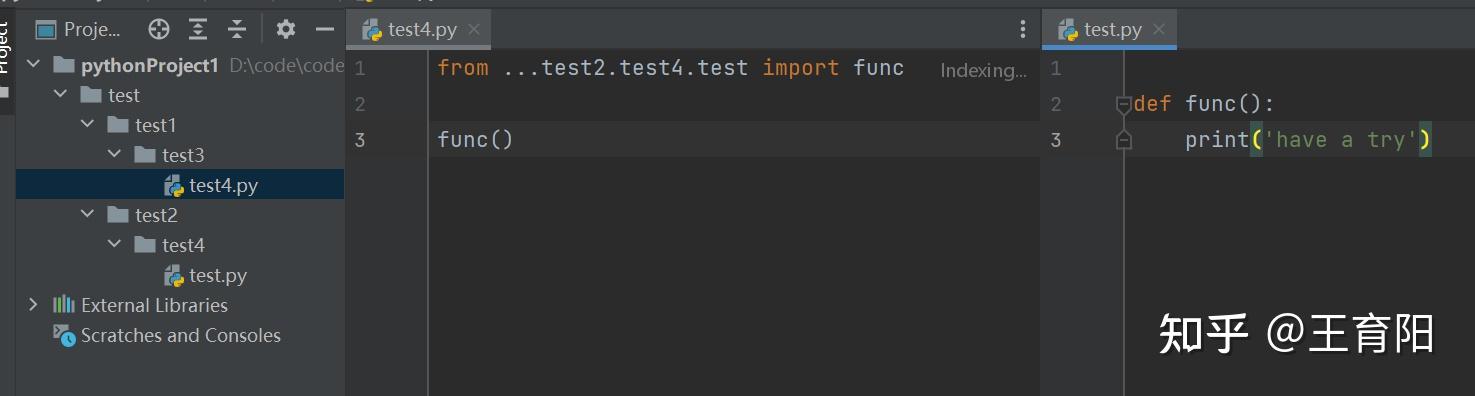Expand all items in Project panel
The image size is (1475, 396).
[198, 29]
